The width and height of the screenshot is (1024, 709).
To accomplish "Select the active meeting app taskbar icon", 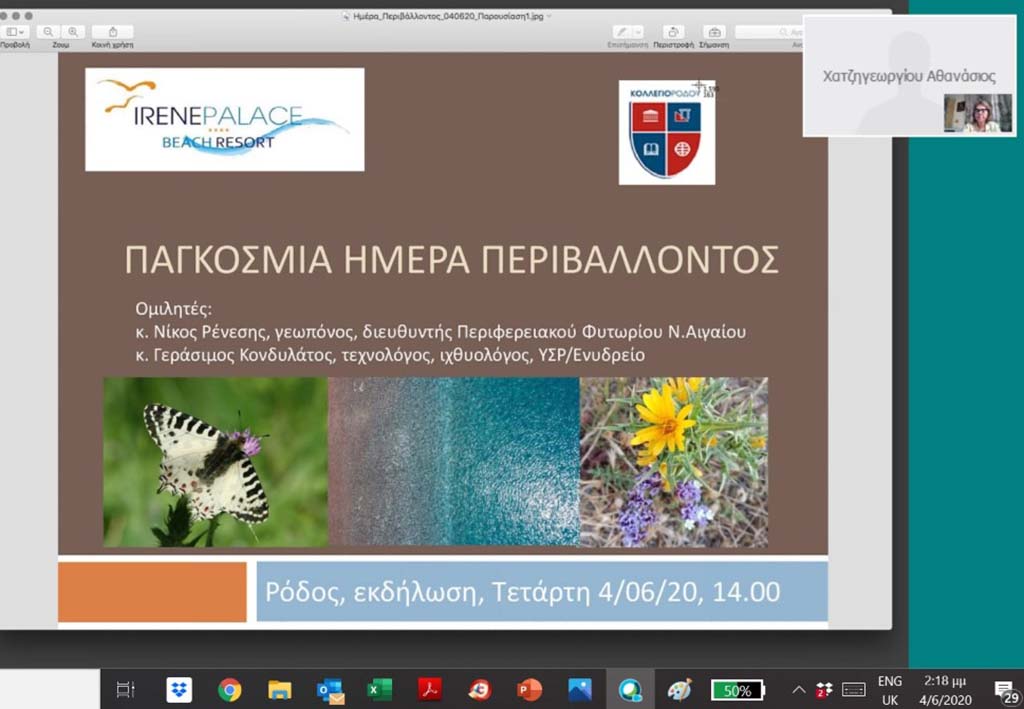I will 630,689.
